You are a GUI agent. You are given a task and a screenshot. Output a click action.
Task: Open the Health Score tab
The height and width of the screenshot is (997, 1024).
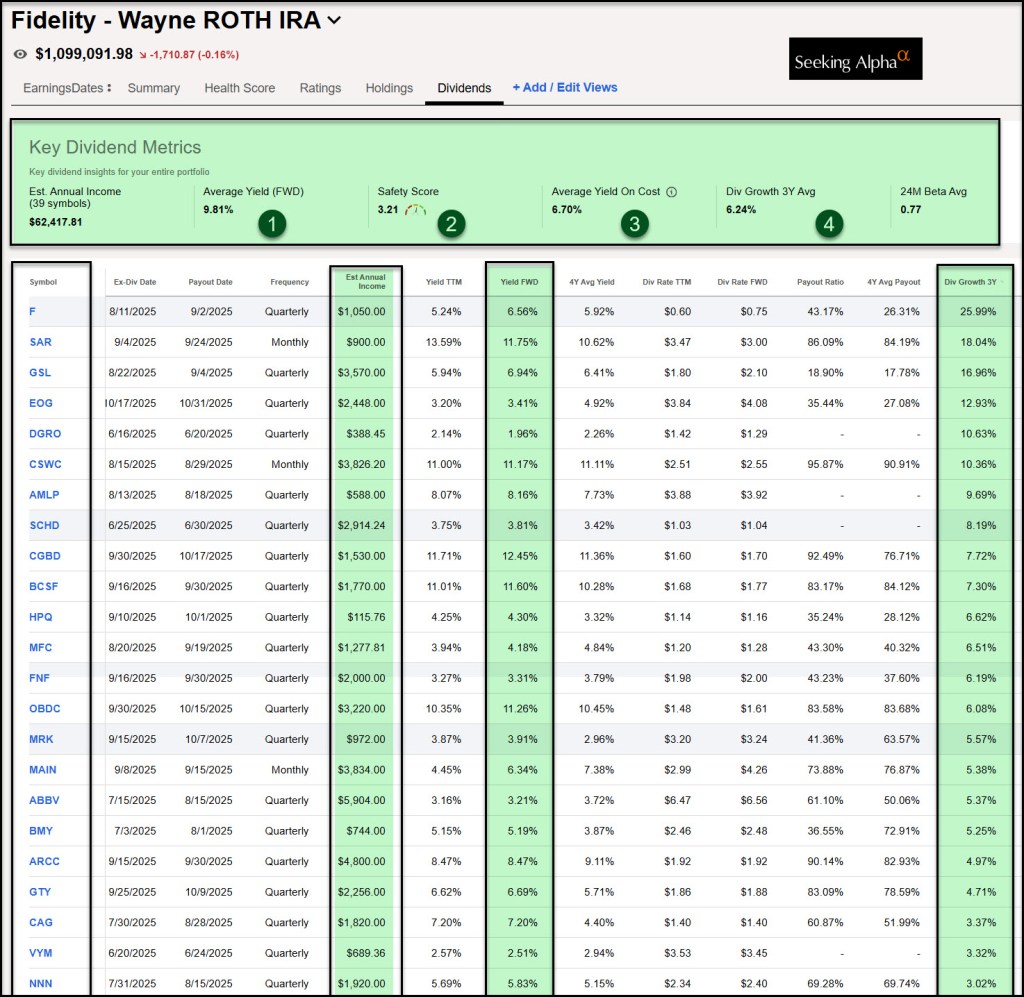[x=239, y=88]
